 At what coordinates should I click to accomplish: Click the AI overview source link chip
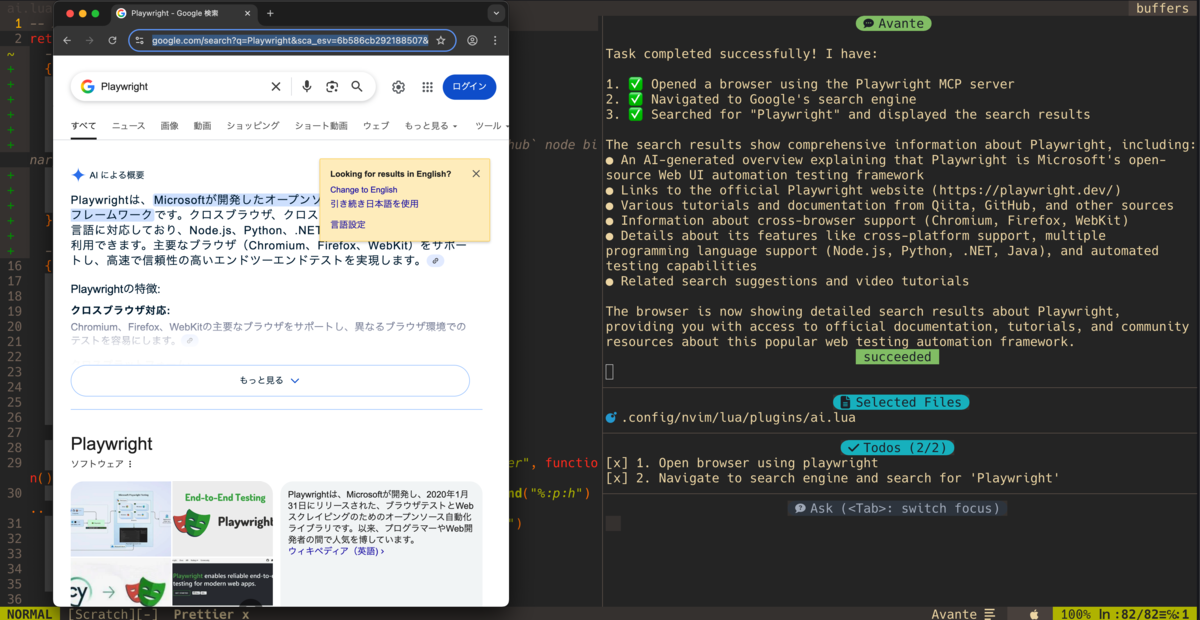click(435, 261)
